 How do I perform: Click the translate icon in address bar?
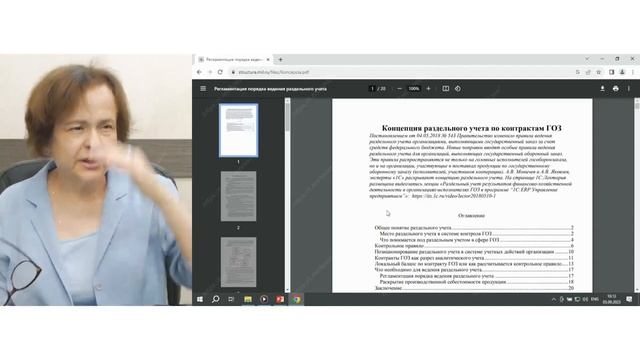(x=578, y=72)
